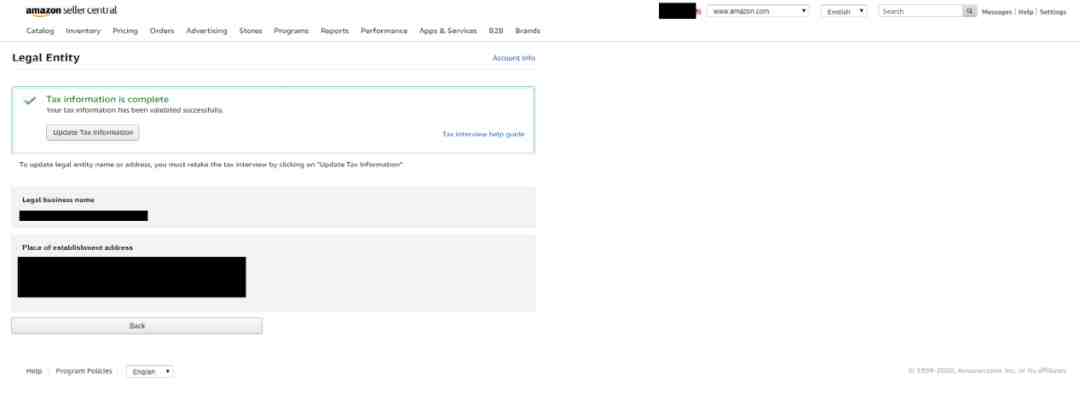Open the Inventory menu
This screenshot has width=1080, height=395.
coord(83,31)
